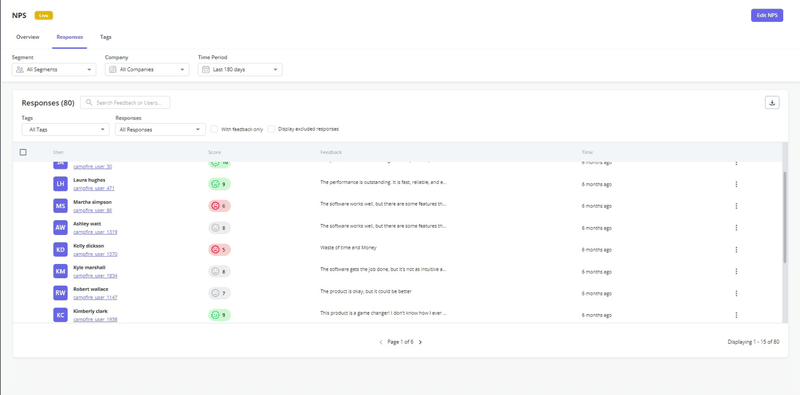Switch to the Tags tab

pos(106,37)
